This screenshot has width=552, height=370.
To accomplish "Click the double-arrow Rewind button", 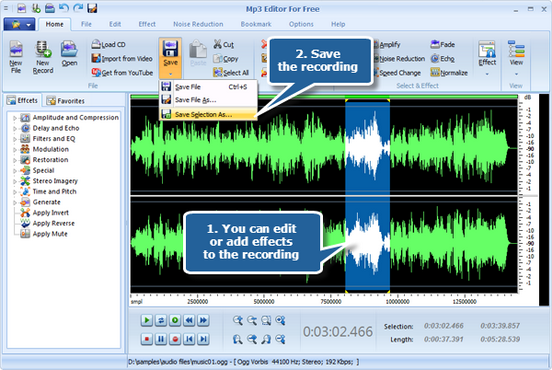I will 189,320.
